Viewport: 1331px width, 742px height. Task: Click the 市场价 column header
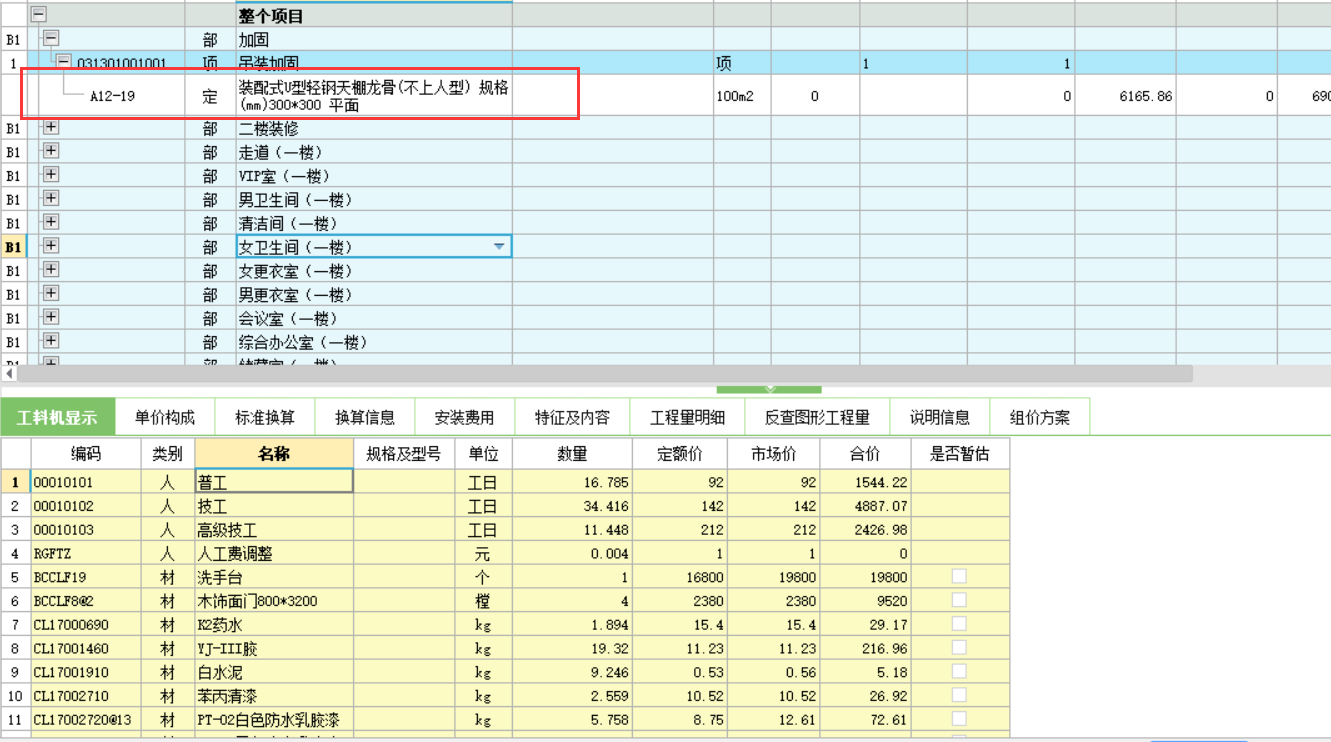click(773, 453)
